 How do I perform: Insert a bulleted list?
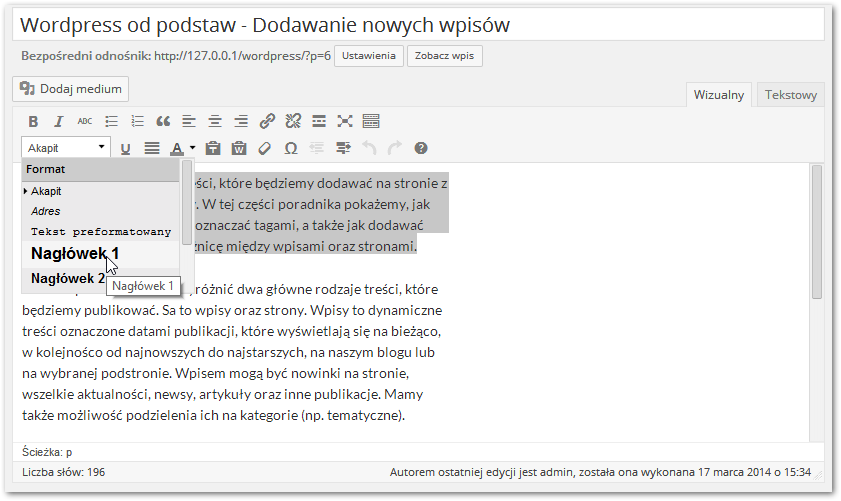tap(112, 122)
